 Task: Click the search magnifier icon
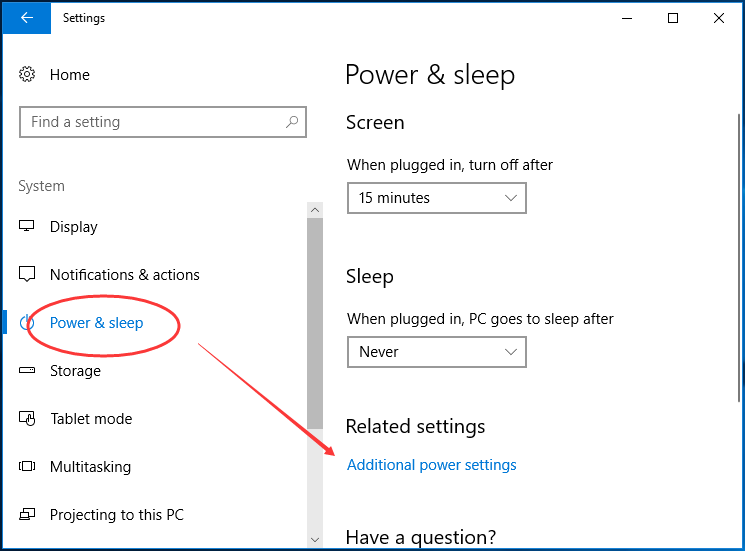click(292, 122)
